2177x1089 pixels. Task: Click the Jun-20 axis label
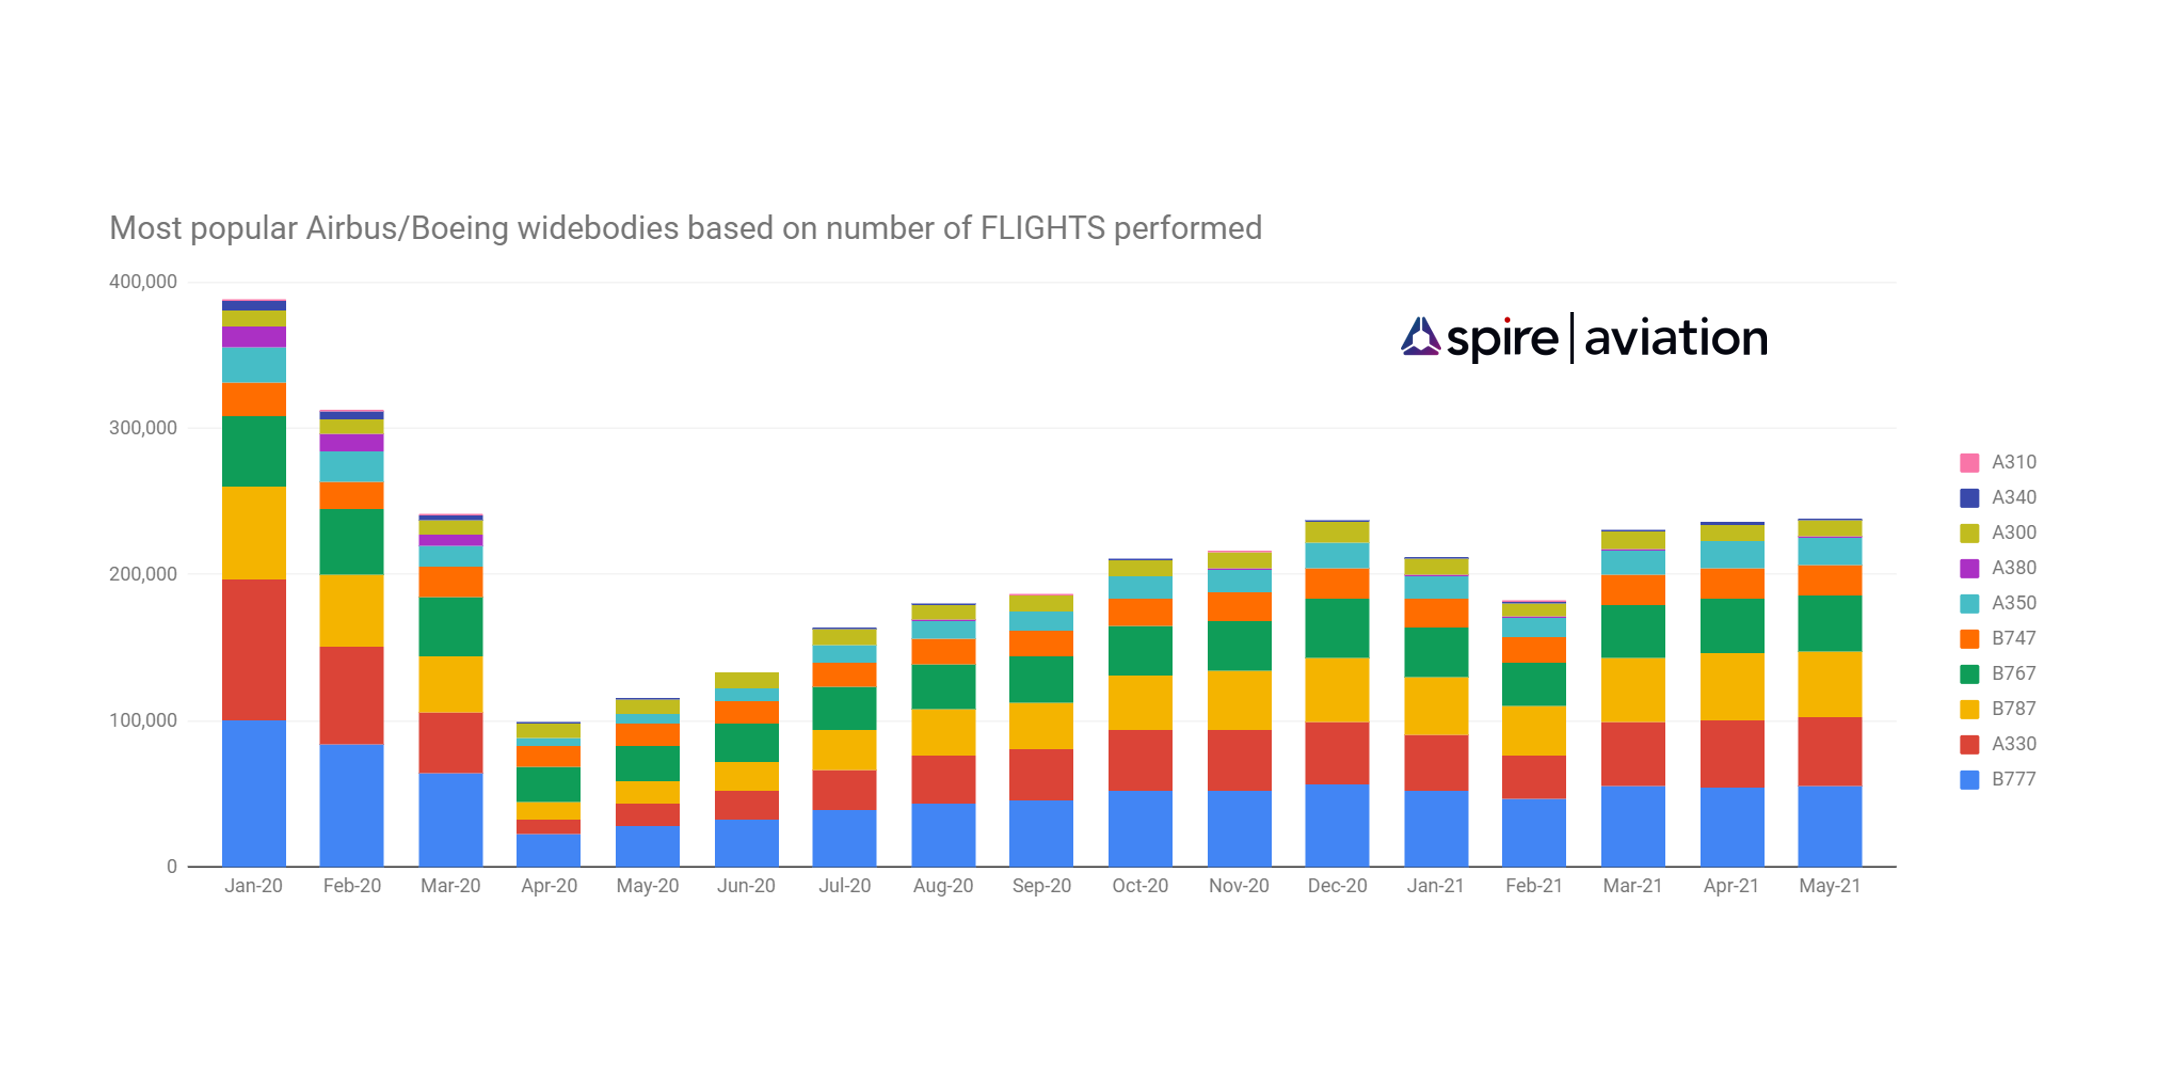pyautogui.click(x=746, y=887)
